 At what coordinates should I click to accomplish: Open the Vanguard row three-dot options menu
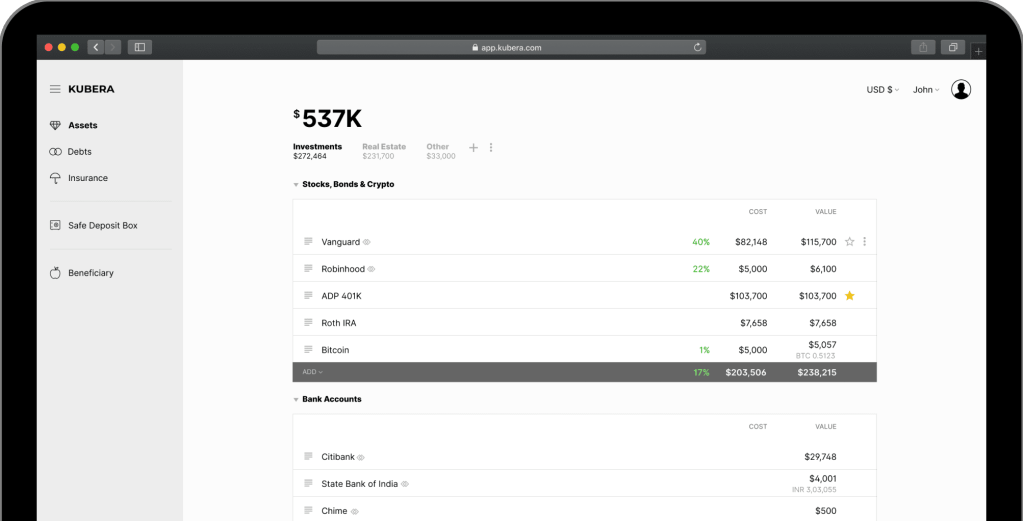coord(865,242)
